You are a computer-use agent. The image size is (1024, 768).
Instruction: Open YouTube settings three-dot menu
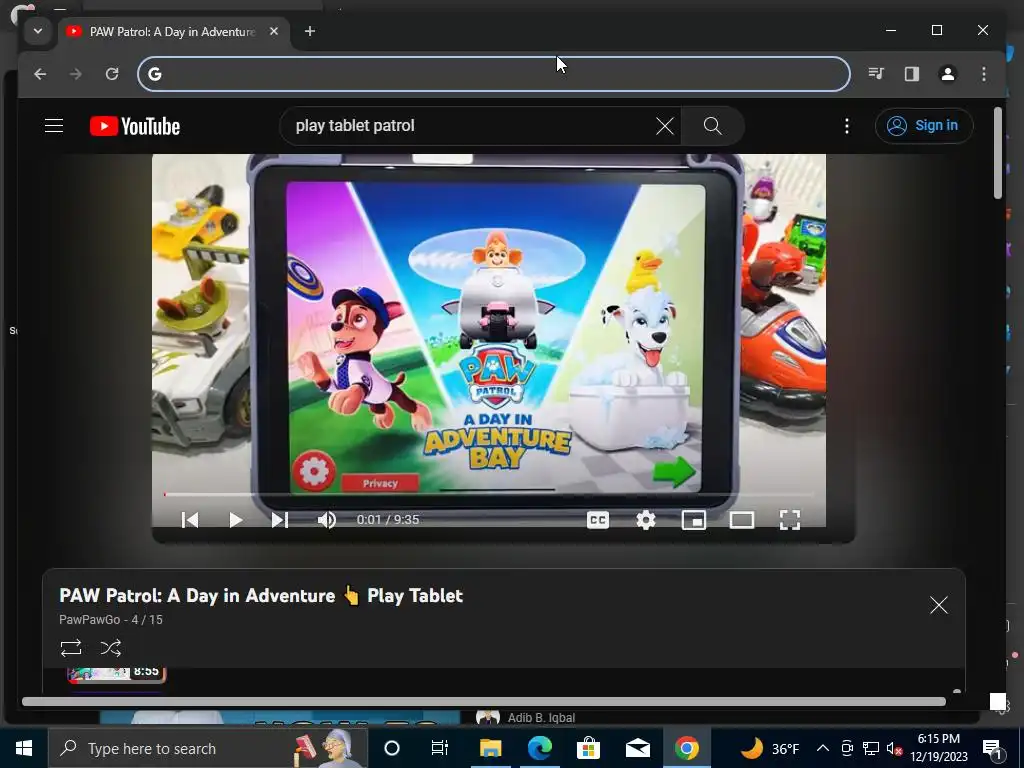(846, 126)
